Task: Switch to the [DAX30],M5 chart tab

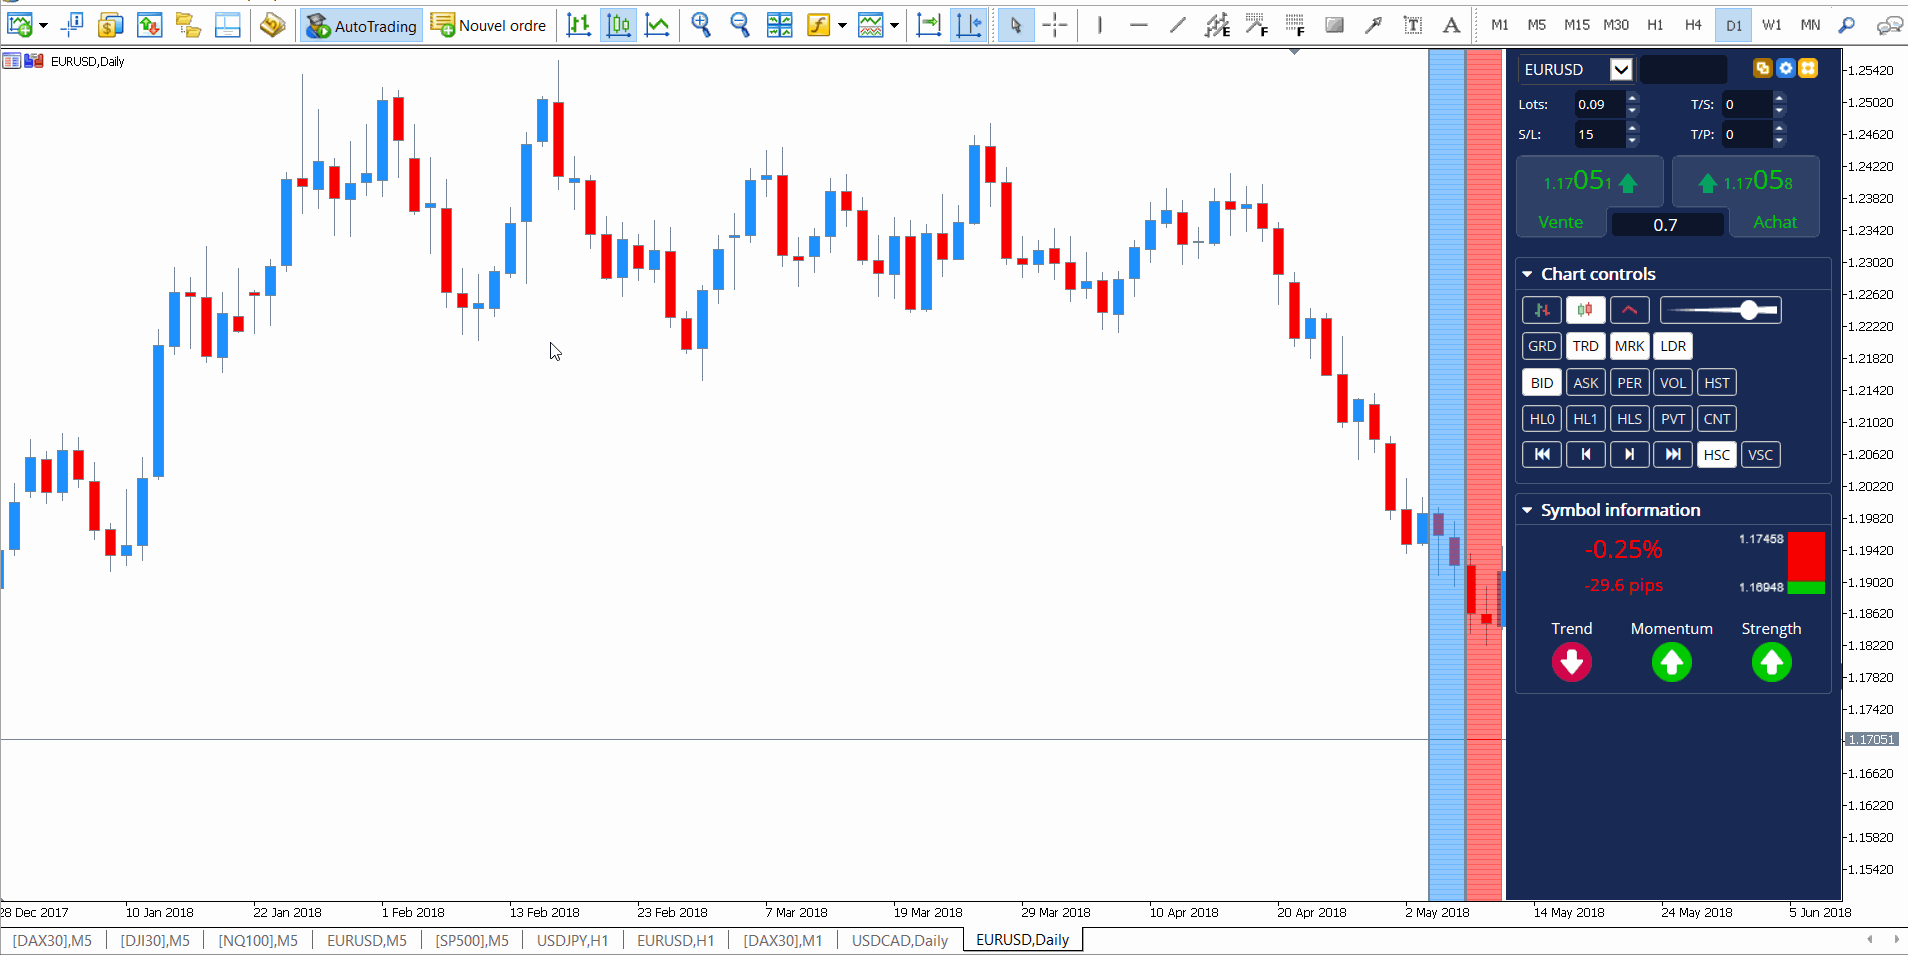Action: click(x=52, y=940)
